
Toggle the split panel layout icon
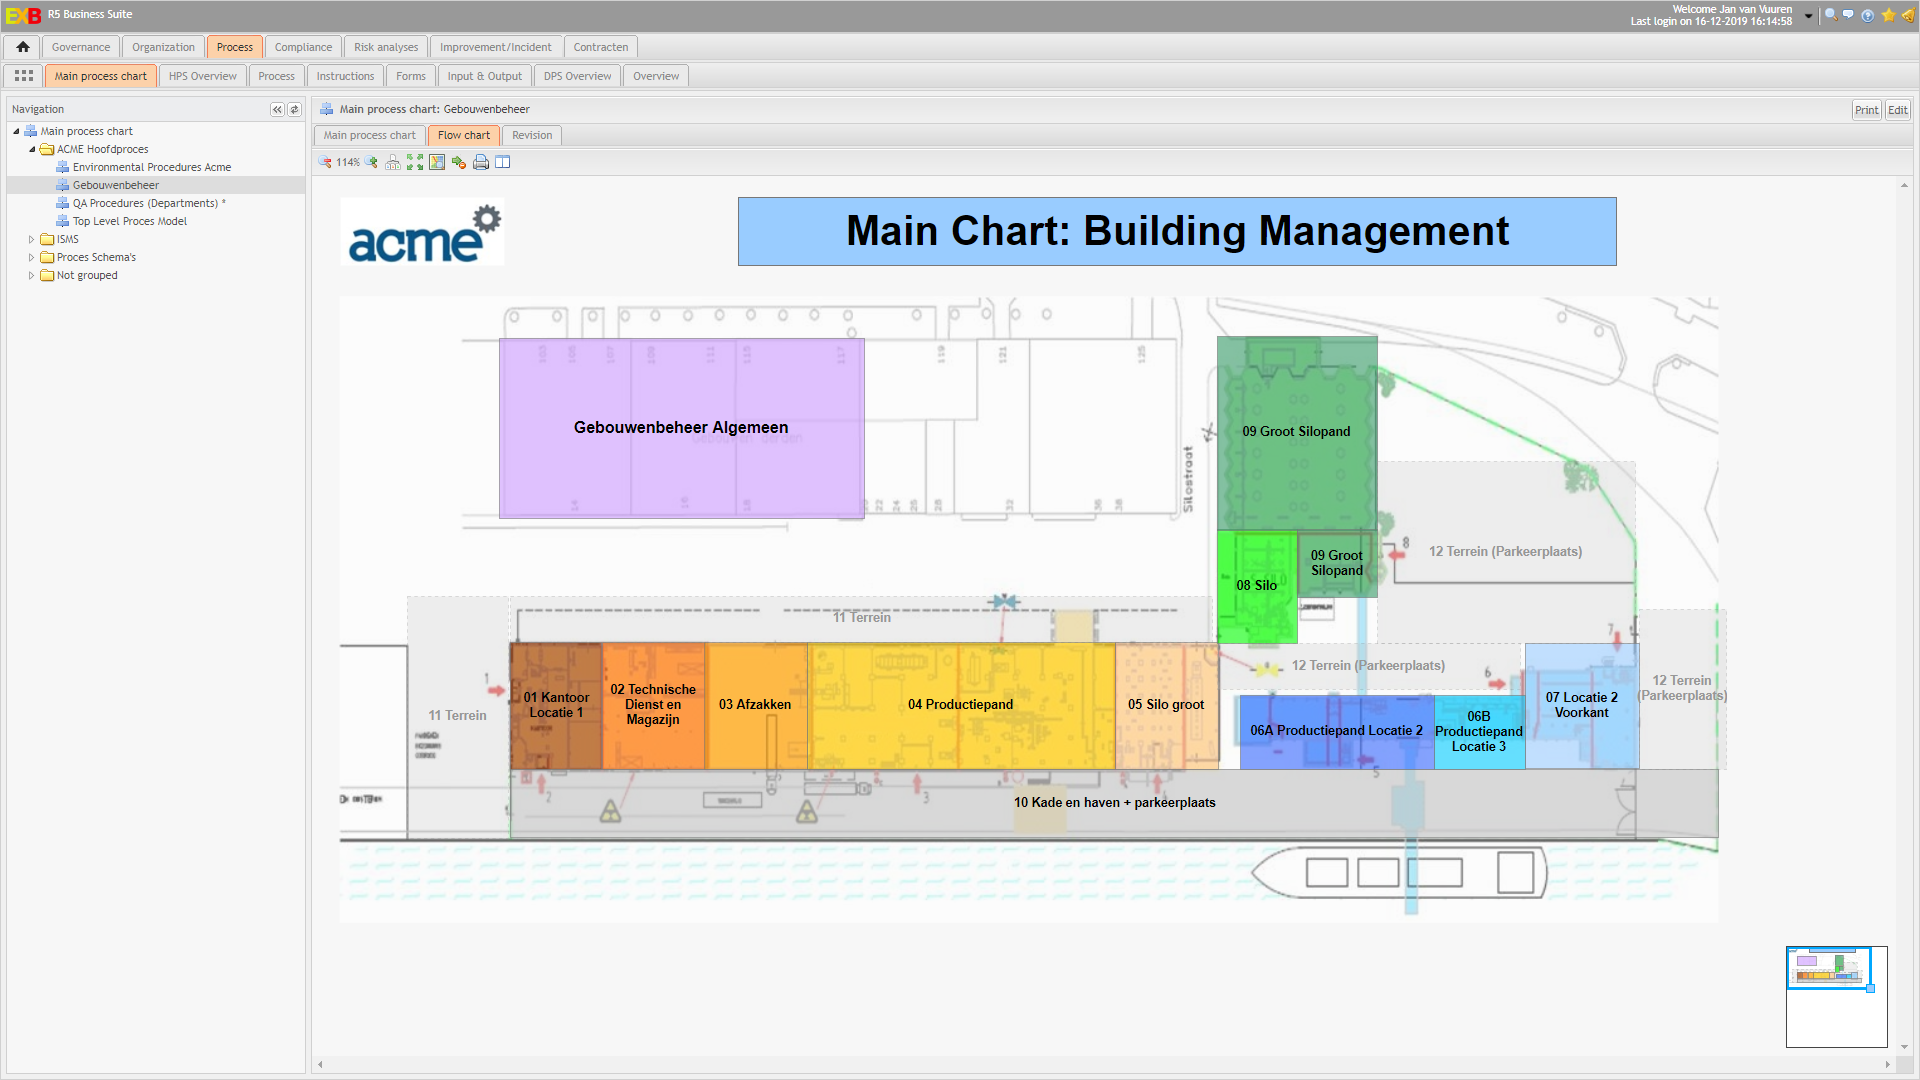[503, 162]
